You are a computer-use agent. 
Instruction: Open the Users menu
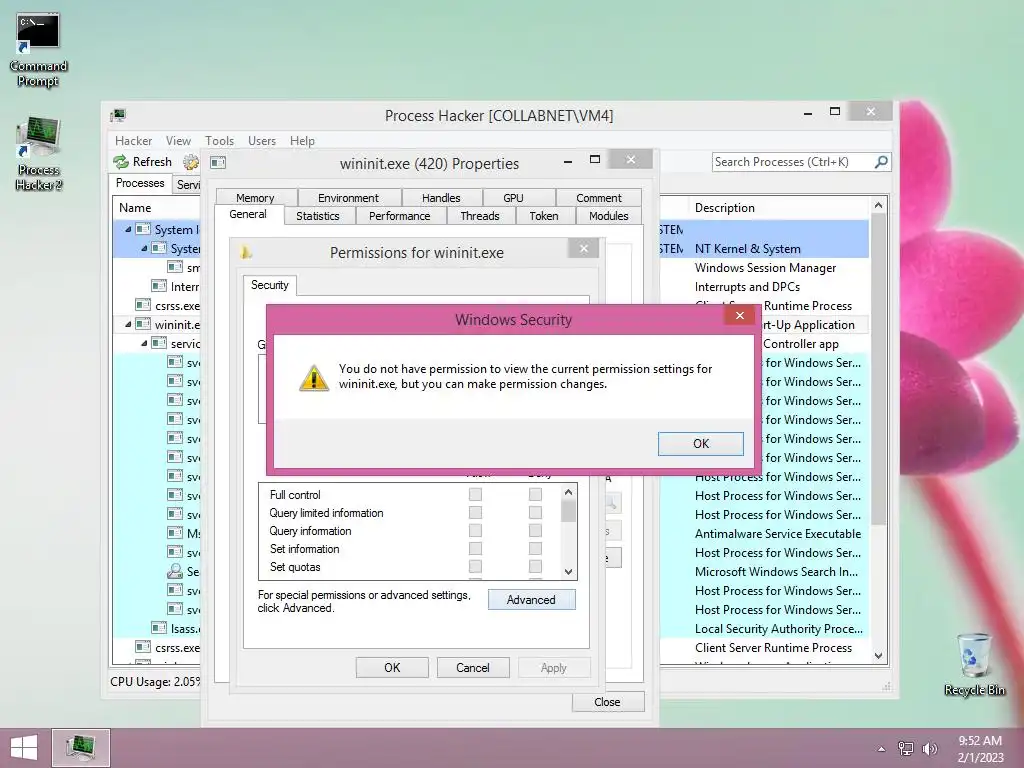(x=262, y=140)
